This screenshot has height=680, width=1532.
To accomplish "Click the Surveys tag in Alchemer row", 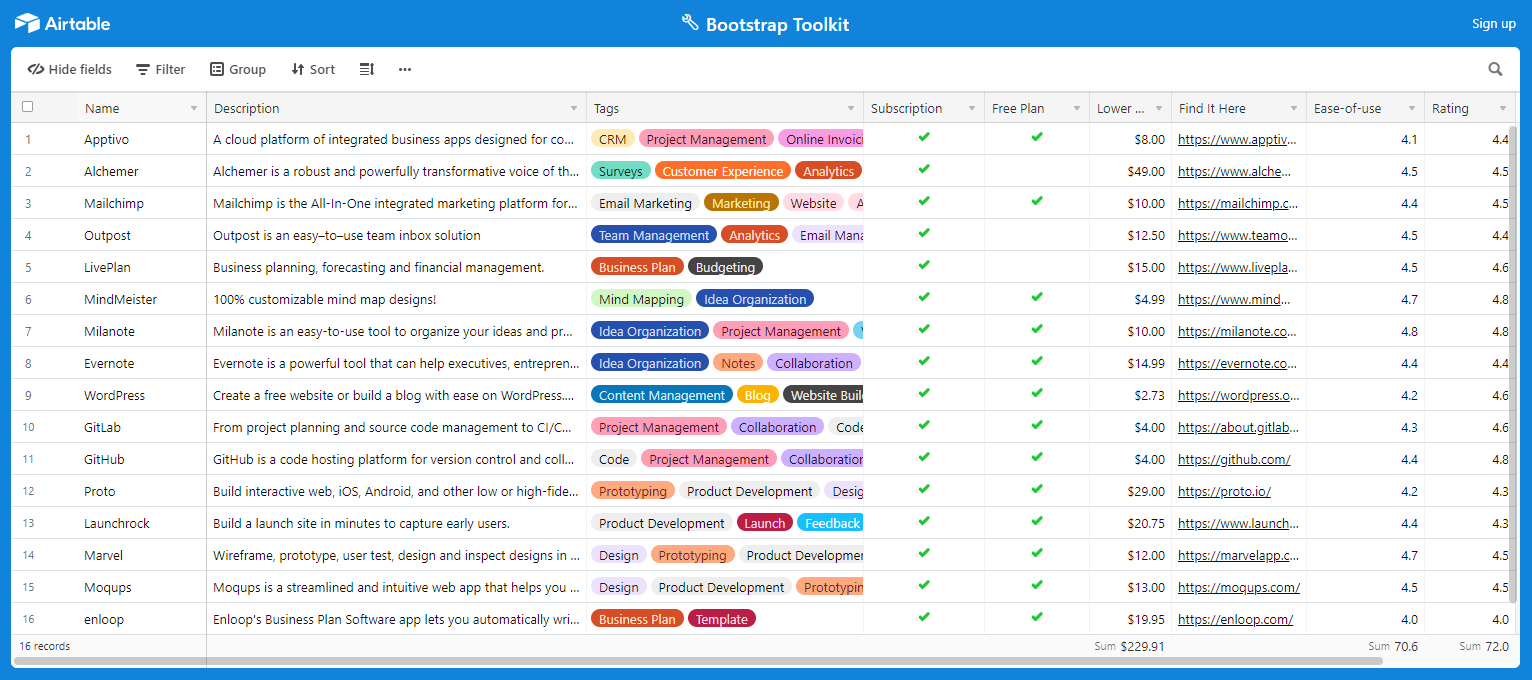I will coord(621,171).
